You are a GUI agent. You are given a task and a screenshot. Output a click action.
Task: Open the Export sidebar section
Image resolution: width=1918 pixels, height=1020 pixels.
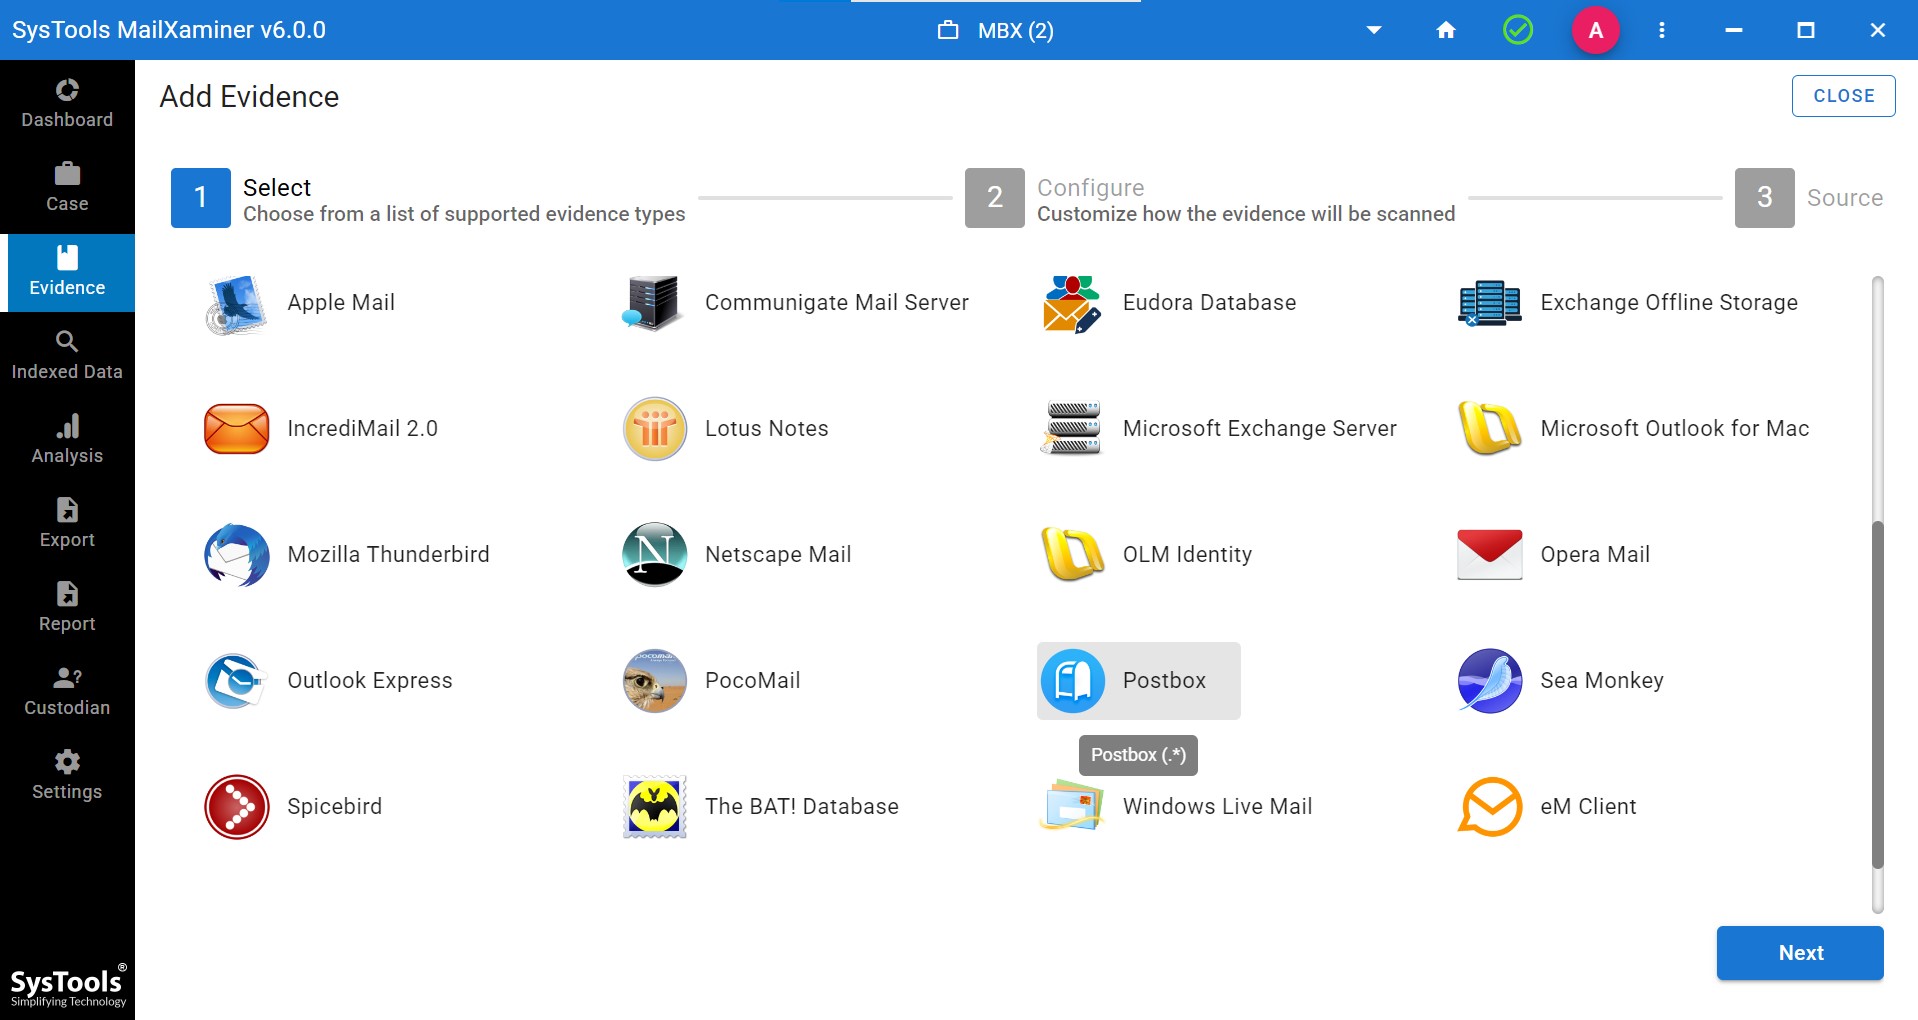67,524
